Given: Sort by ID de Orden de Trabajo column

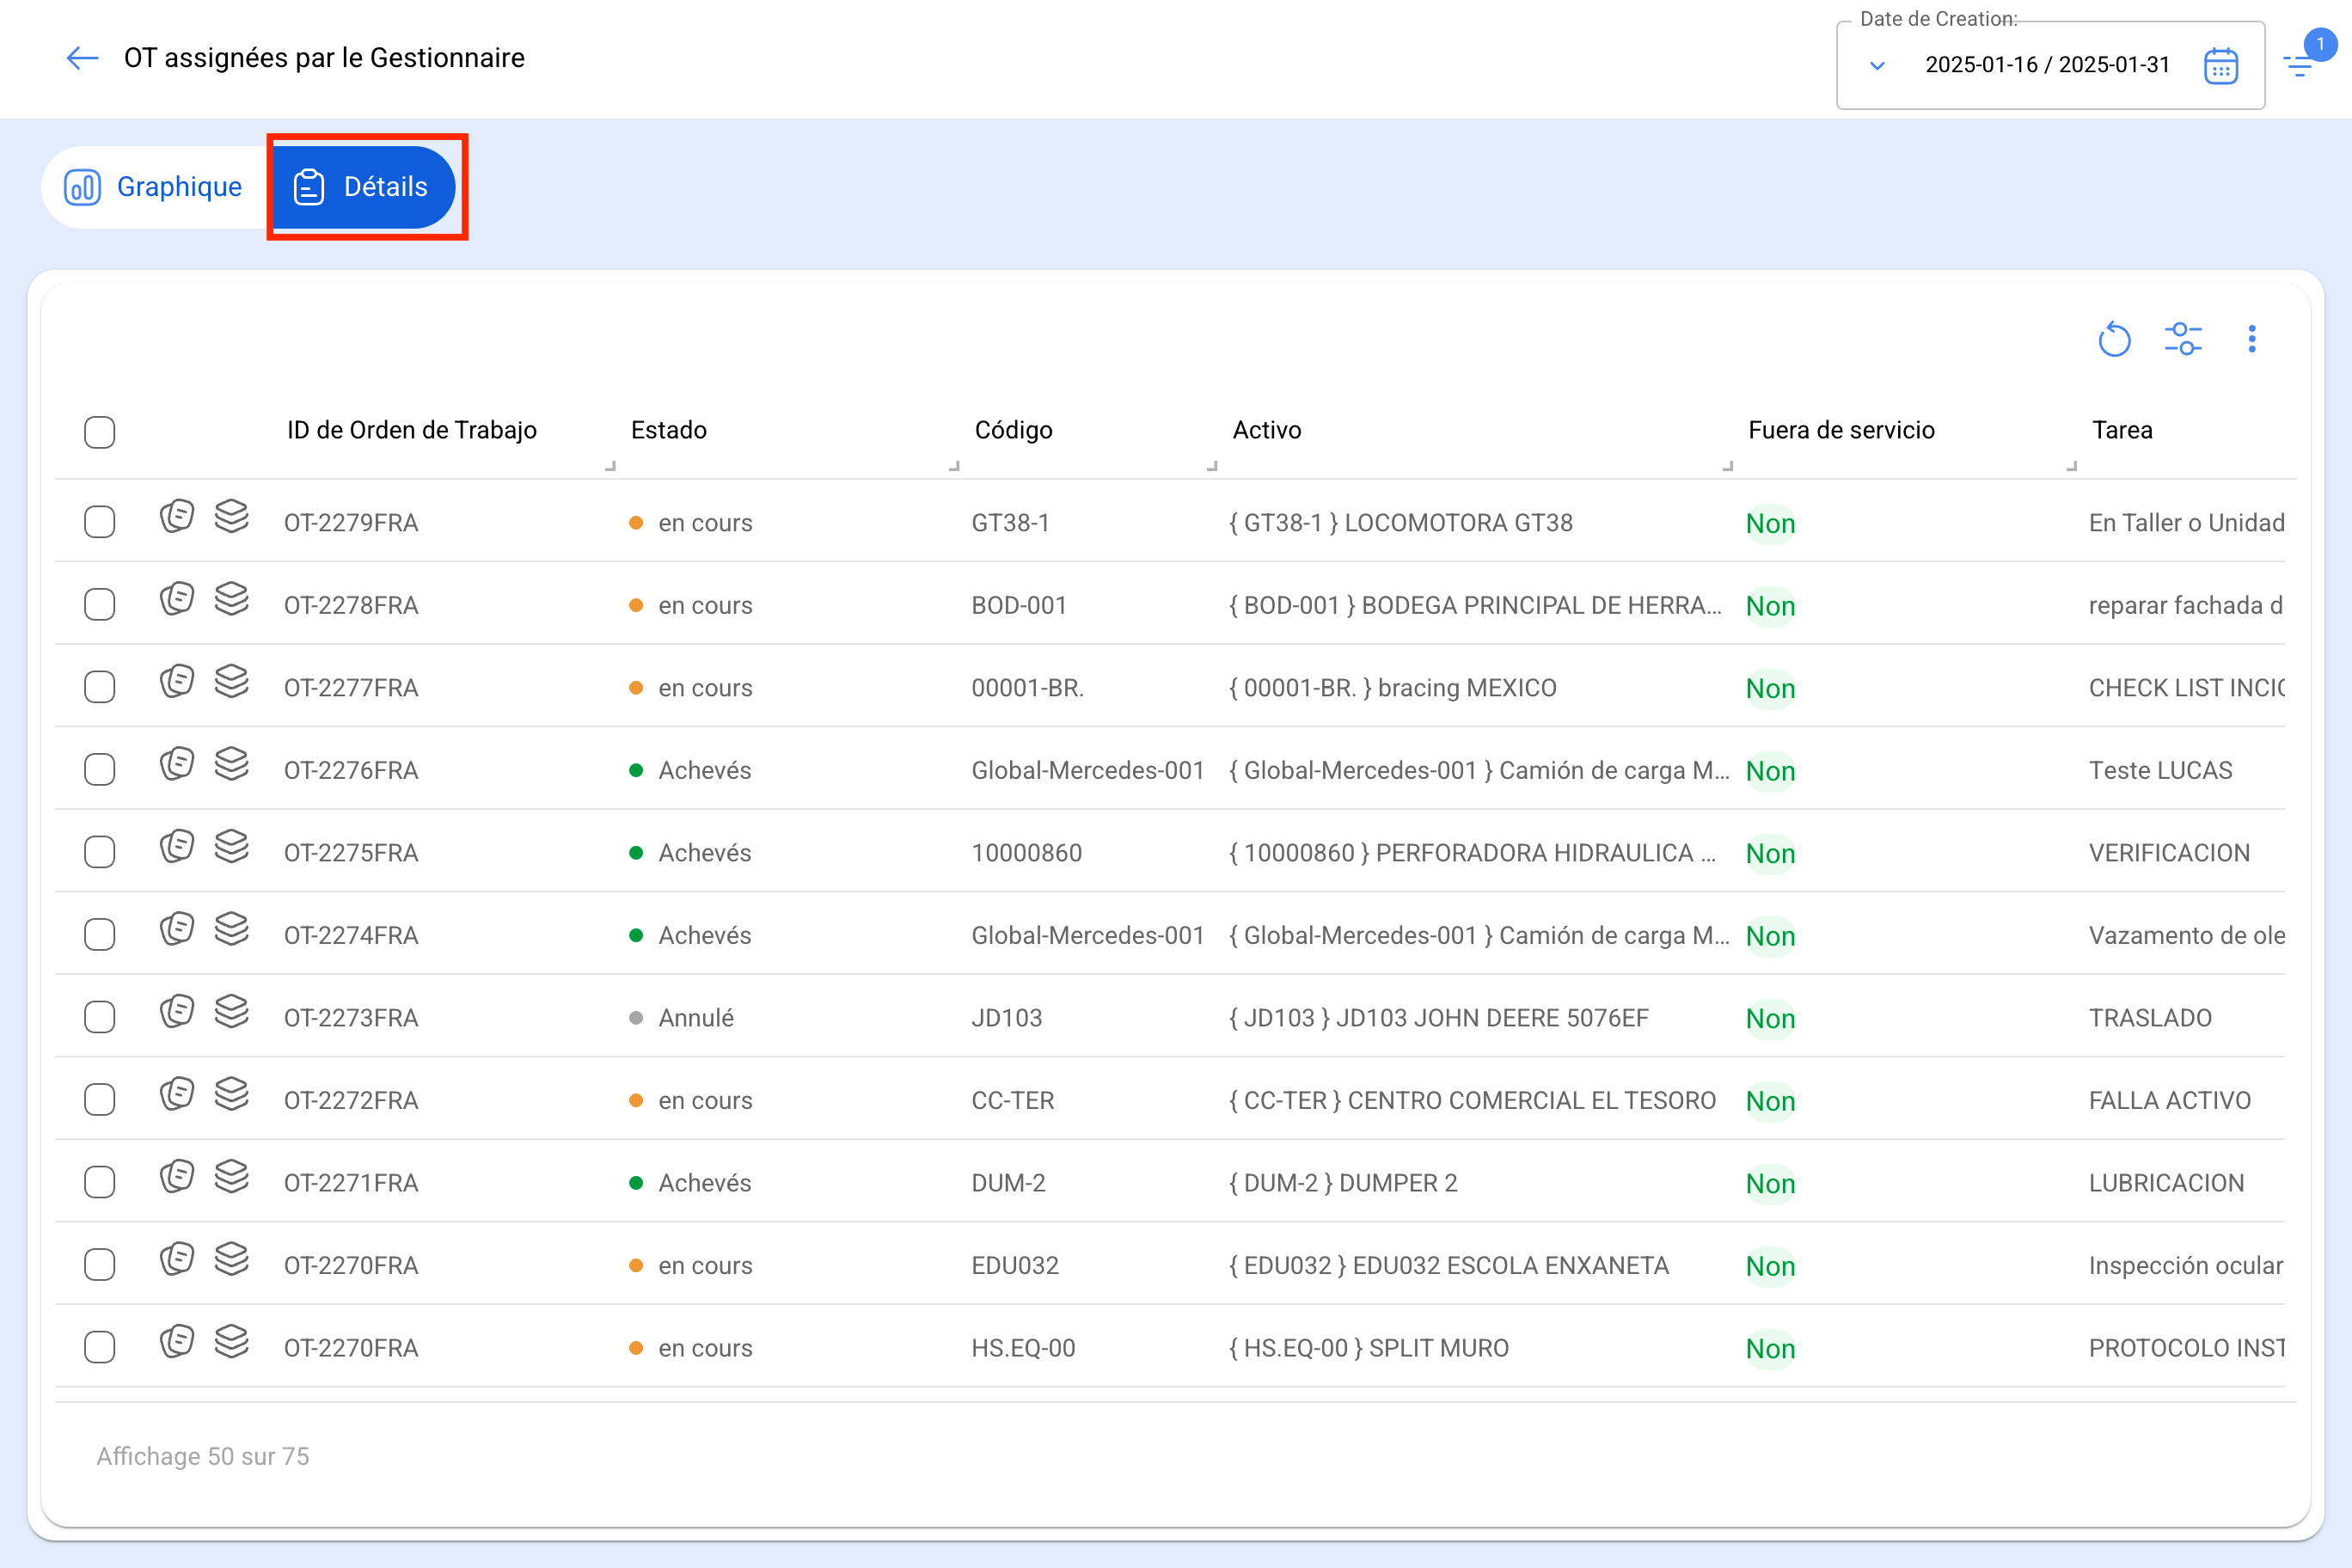Looking at the screenshot, I should coord(412,430).
